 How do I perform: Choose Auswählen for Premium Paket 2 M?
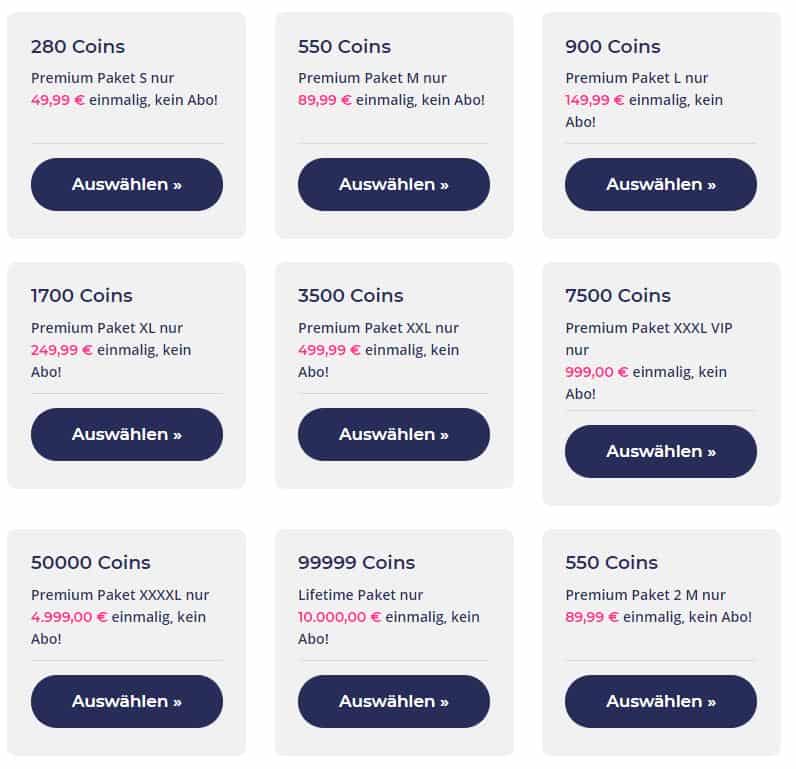(x=661, y=701)
